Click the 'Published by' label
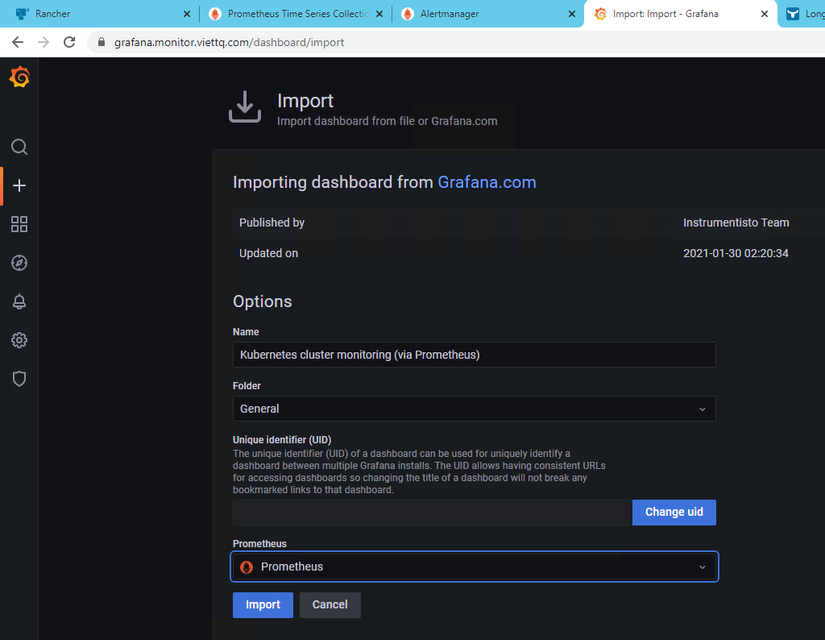Screen dimensions: 825x640 272,223
